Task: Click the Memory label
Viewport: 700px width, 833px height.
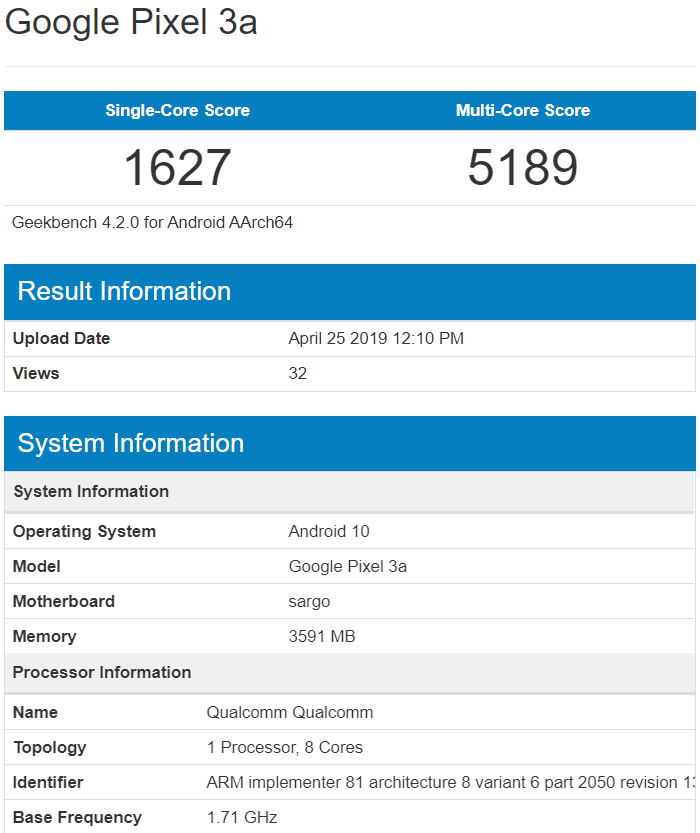Action: coord(45,636)
